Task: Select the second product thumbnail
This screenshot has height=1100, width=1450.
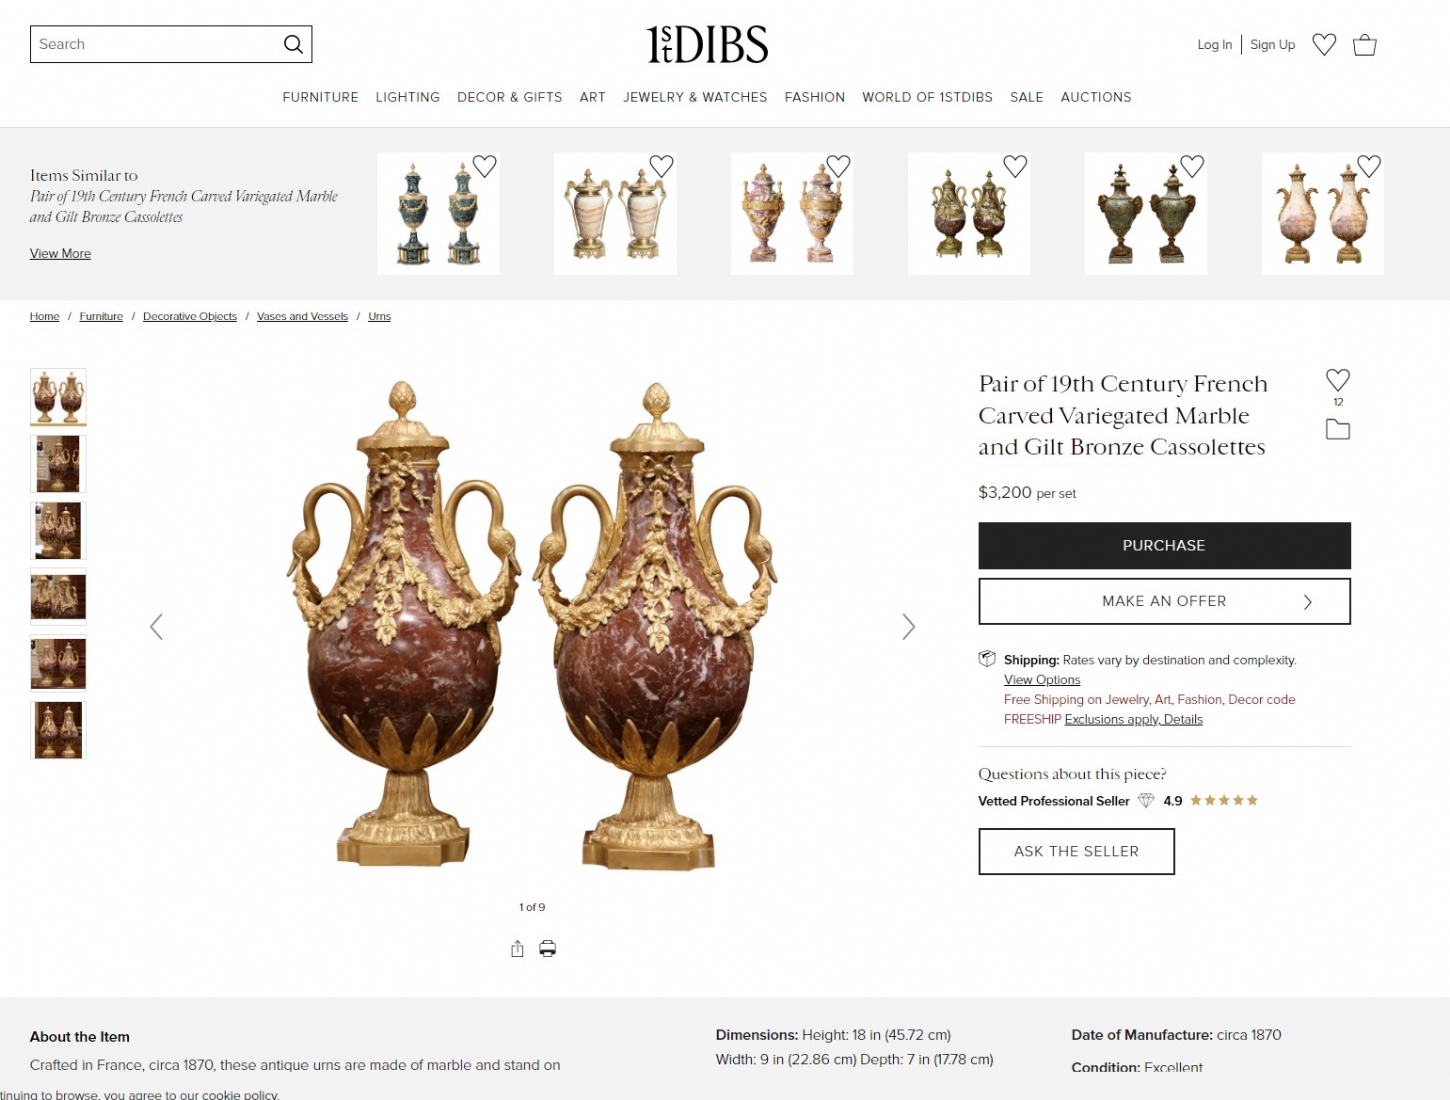Action: pos(58,464)
